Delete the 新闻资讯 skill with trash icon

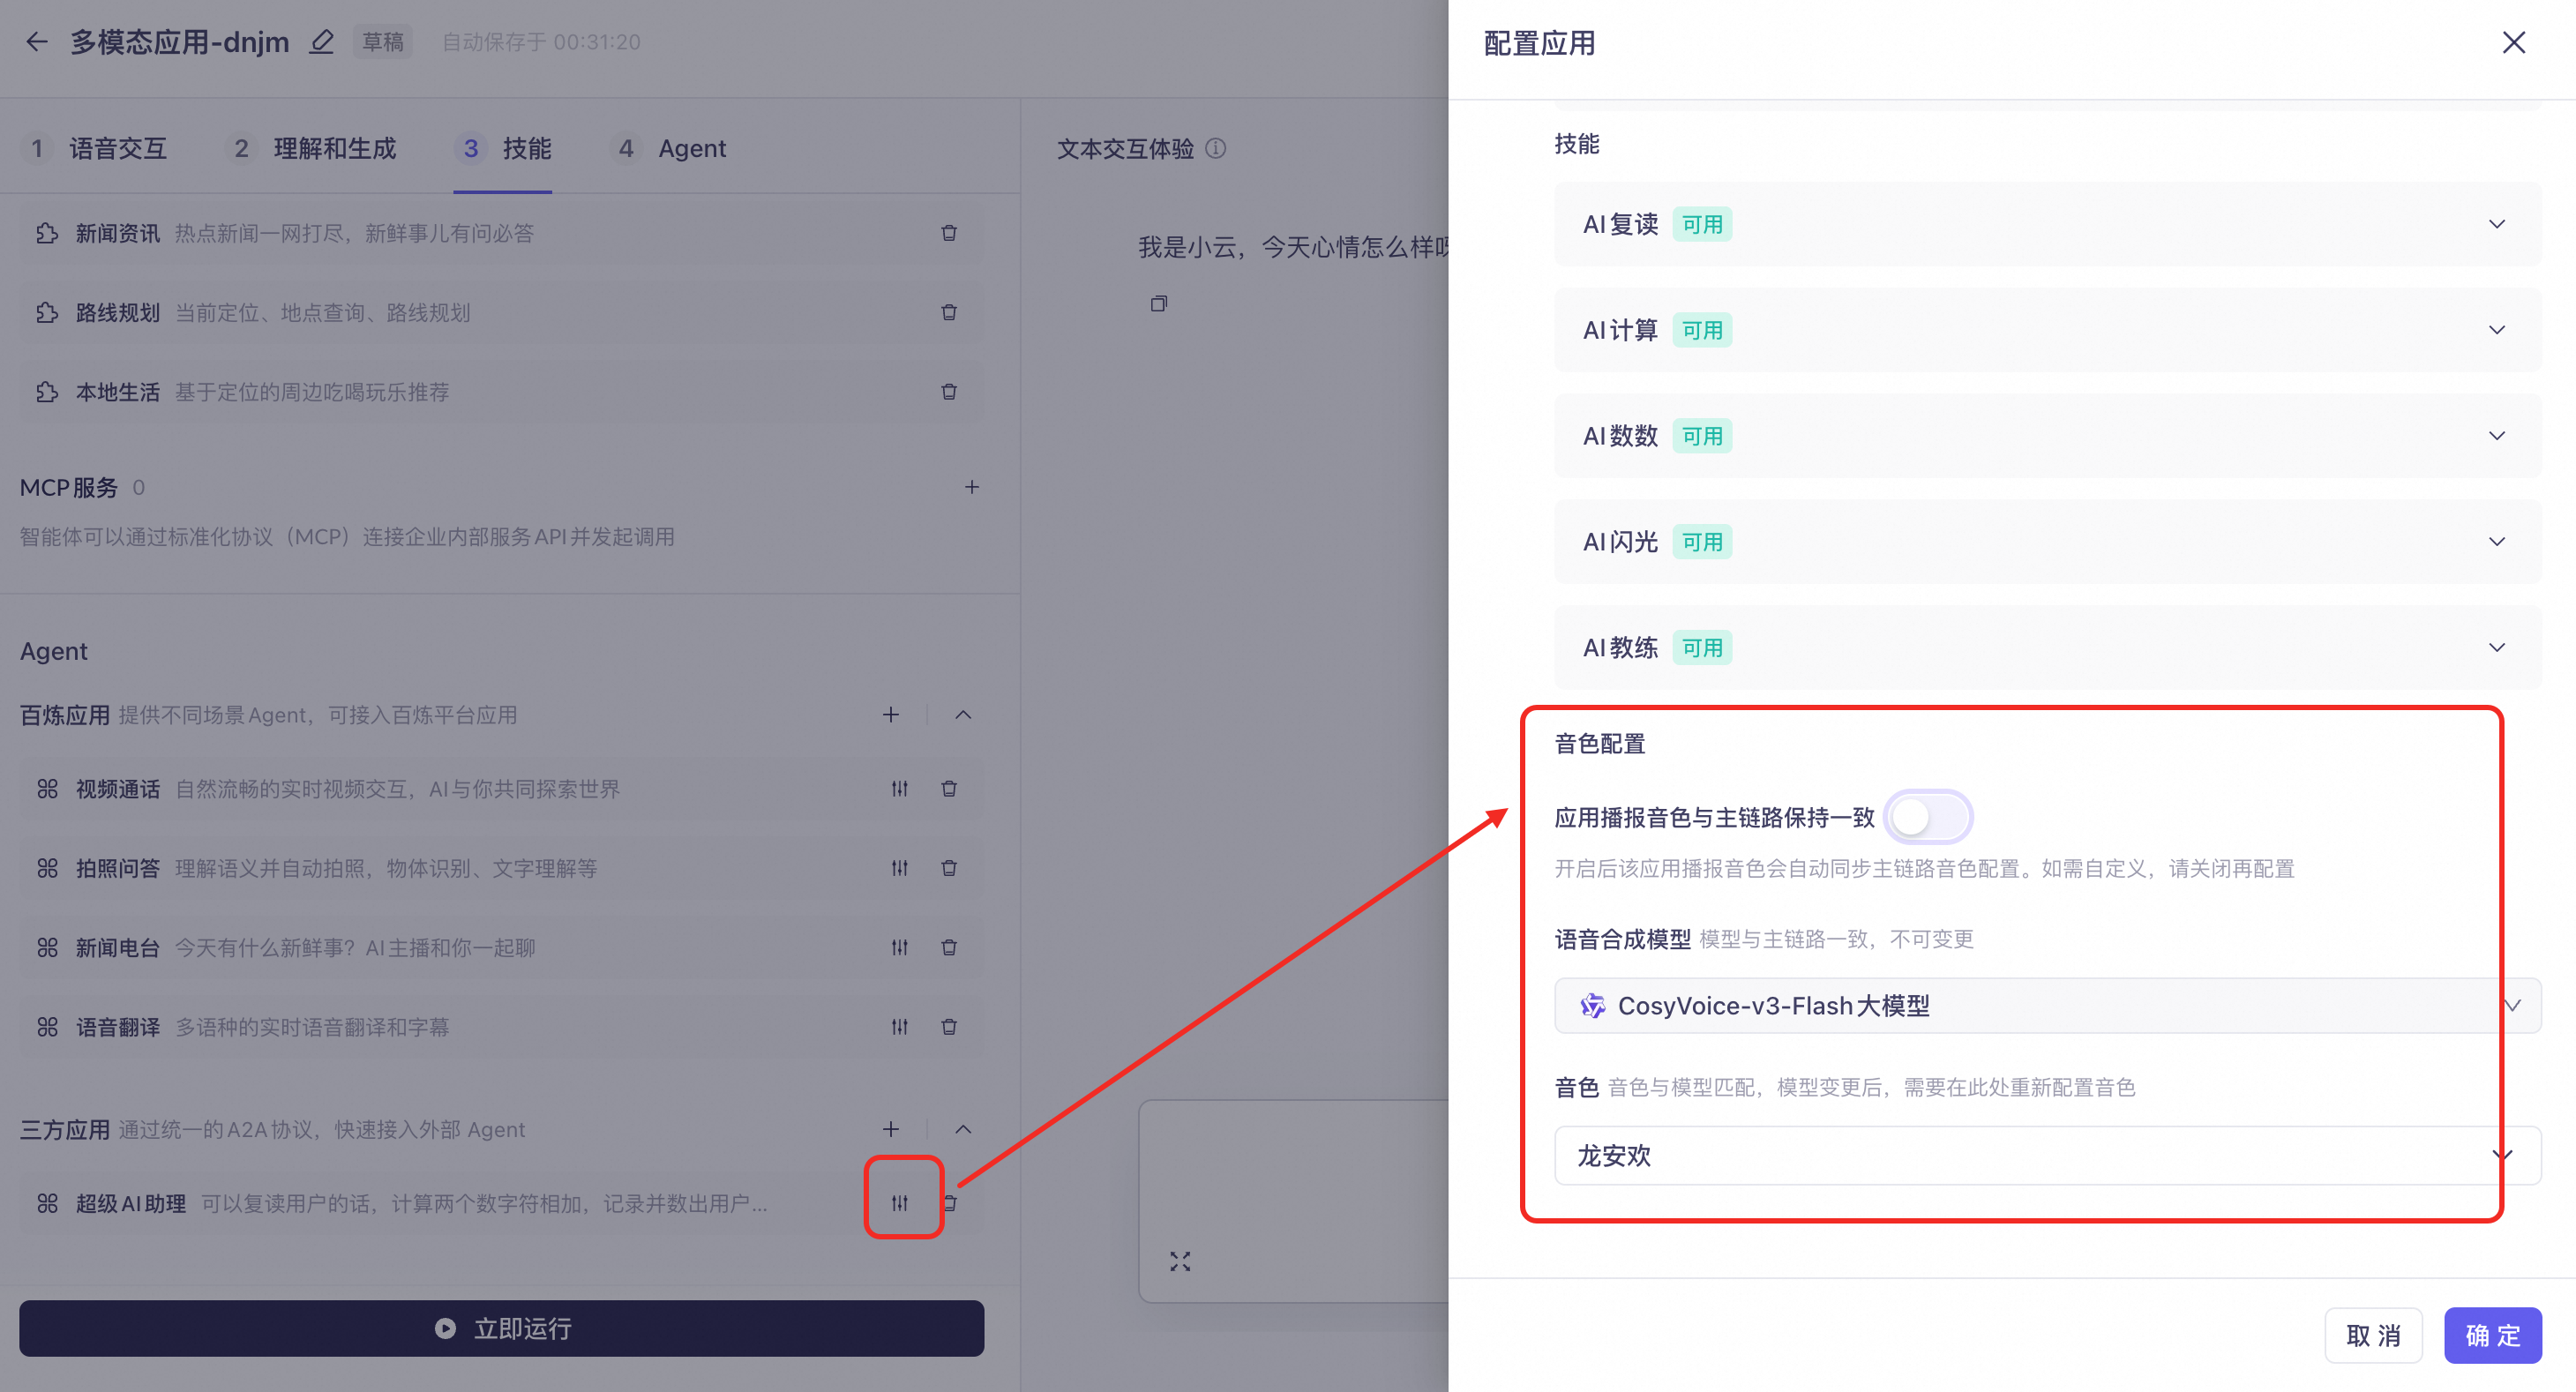pos(948,233)
